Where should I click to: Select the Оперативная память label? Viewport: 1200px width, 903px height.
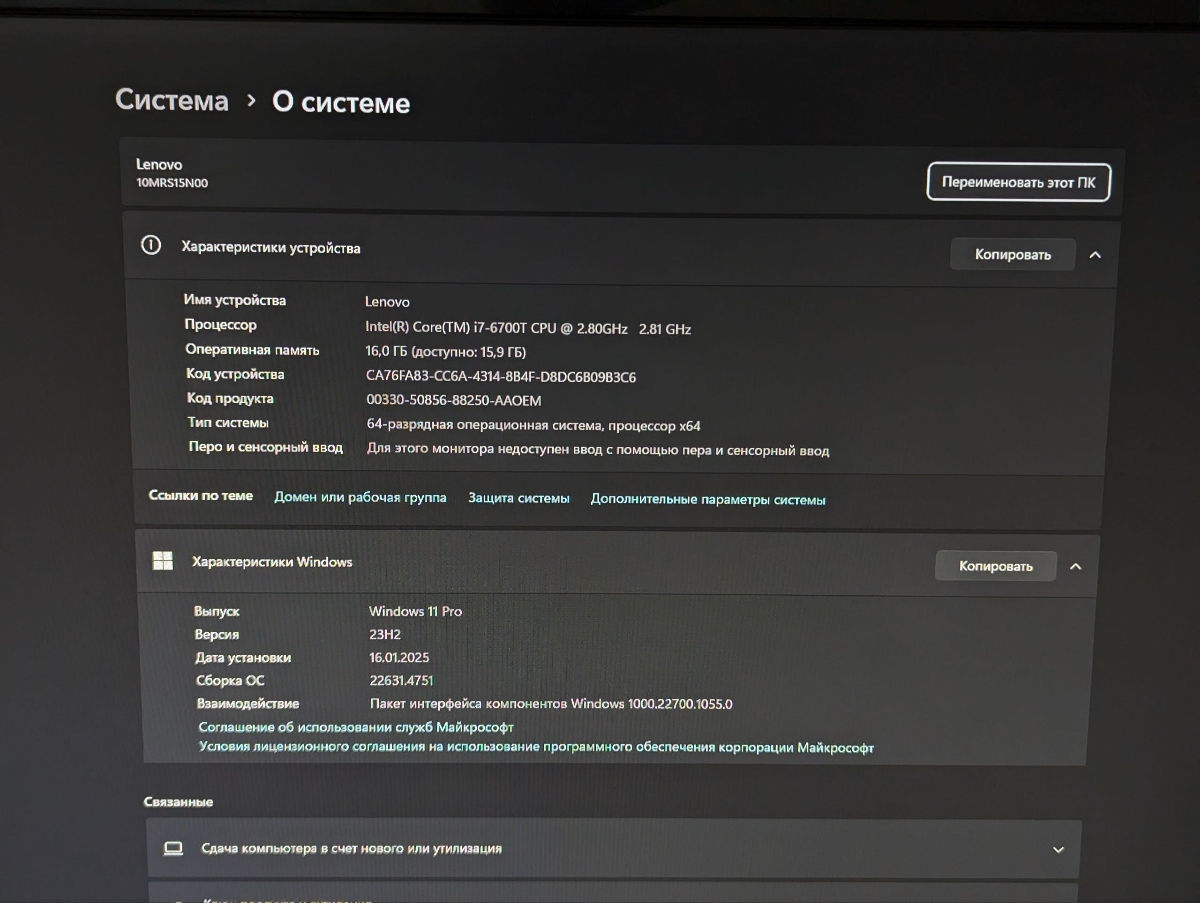click(252, 350)
